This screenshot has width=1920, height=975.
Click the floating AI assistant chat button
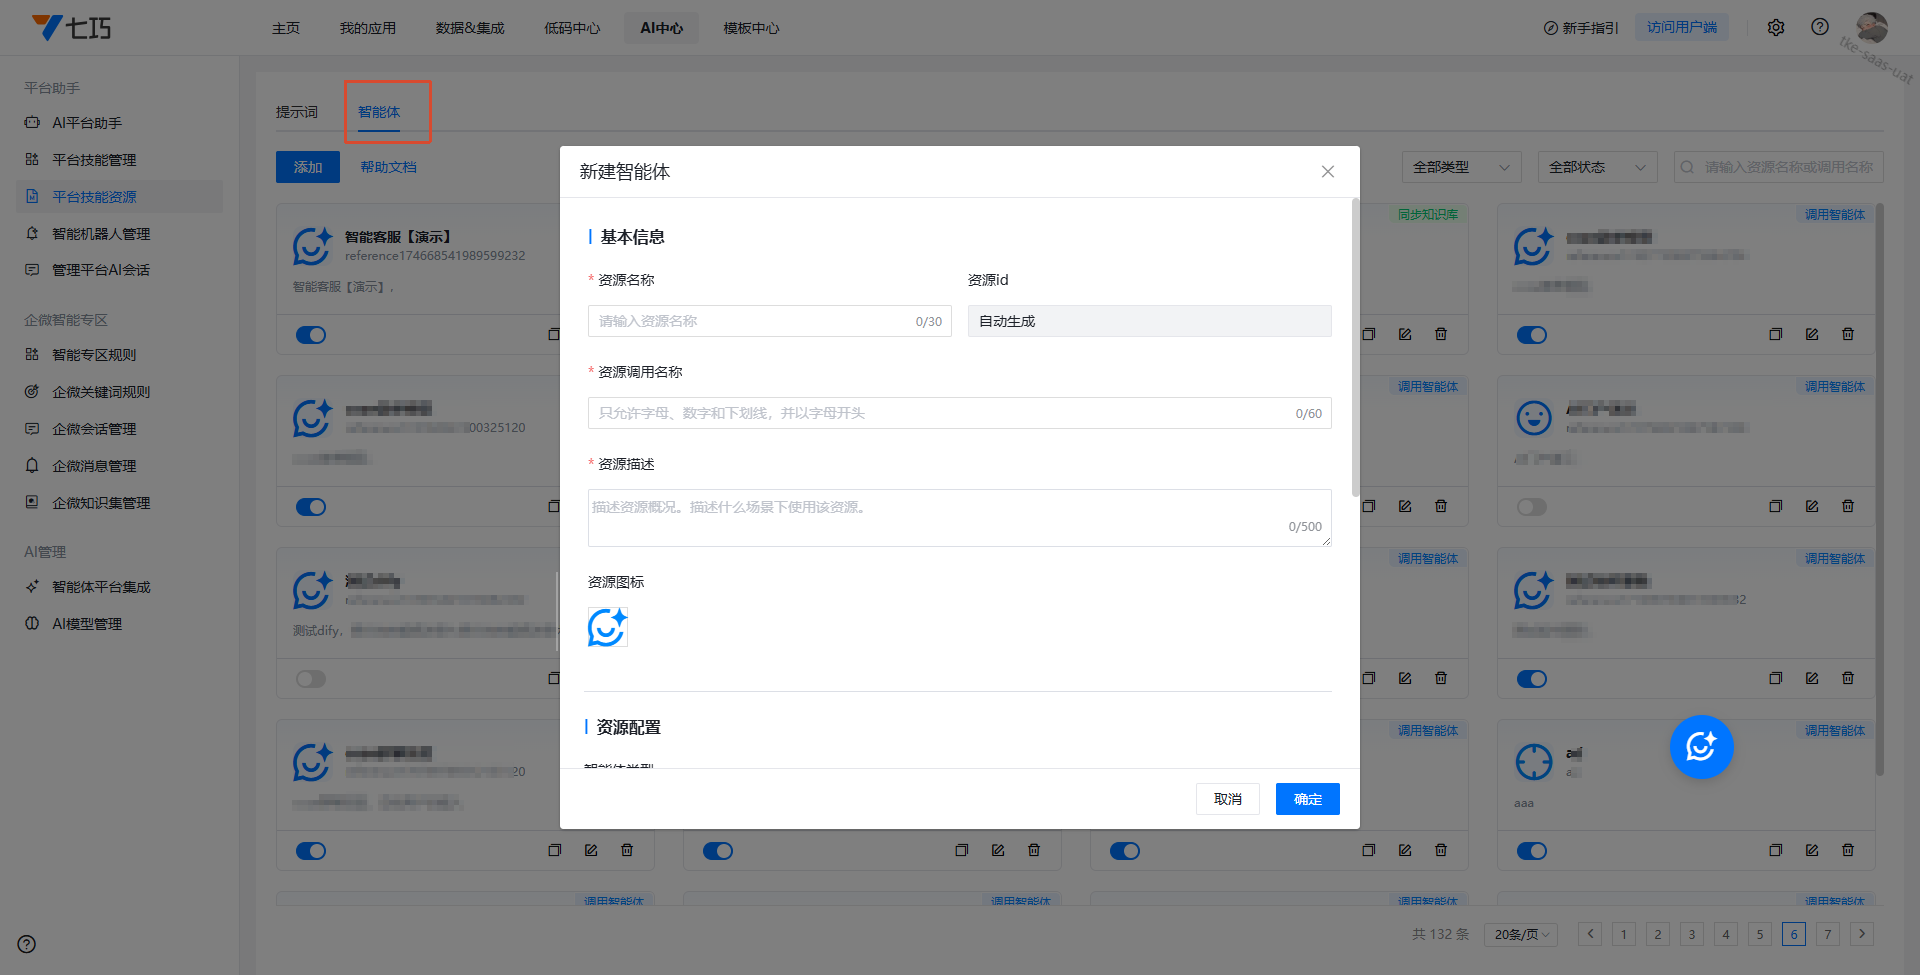click(1701, 747)
